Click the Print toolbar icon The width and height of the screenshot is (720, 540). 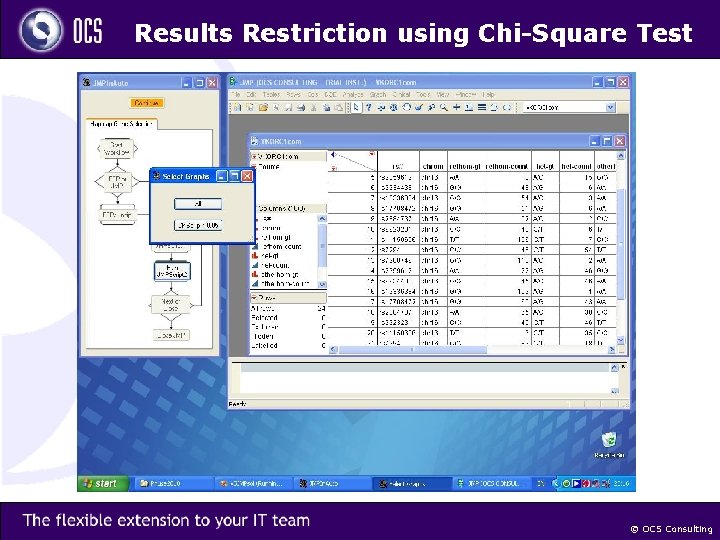pyautogui.click(x=301, y=107)
